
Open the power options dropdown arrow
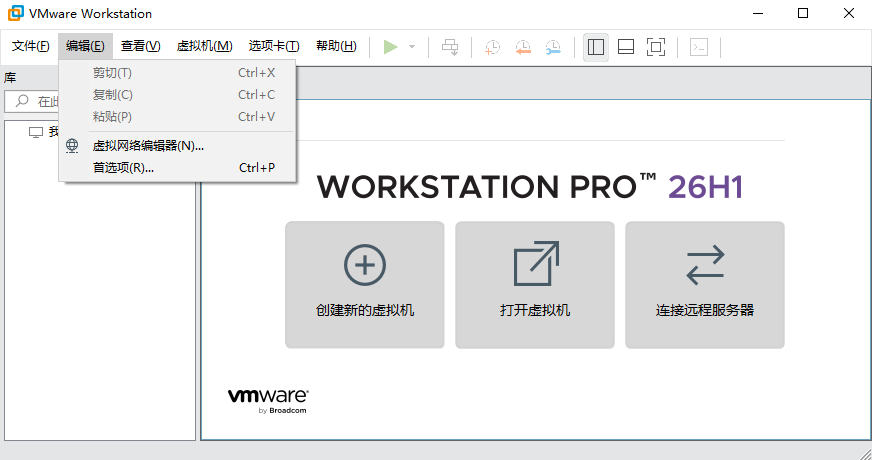[412, 47]
